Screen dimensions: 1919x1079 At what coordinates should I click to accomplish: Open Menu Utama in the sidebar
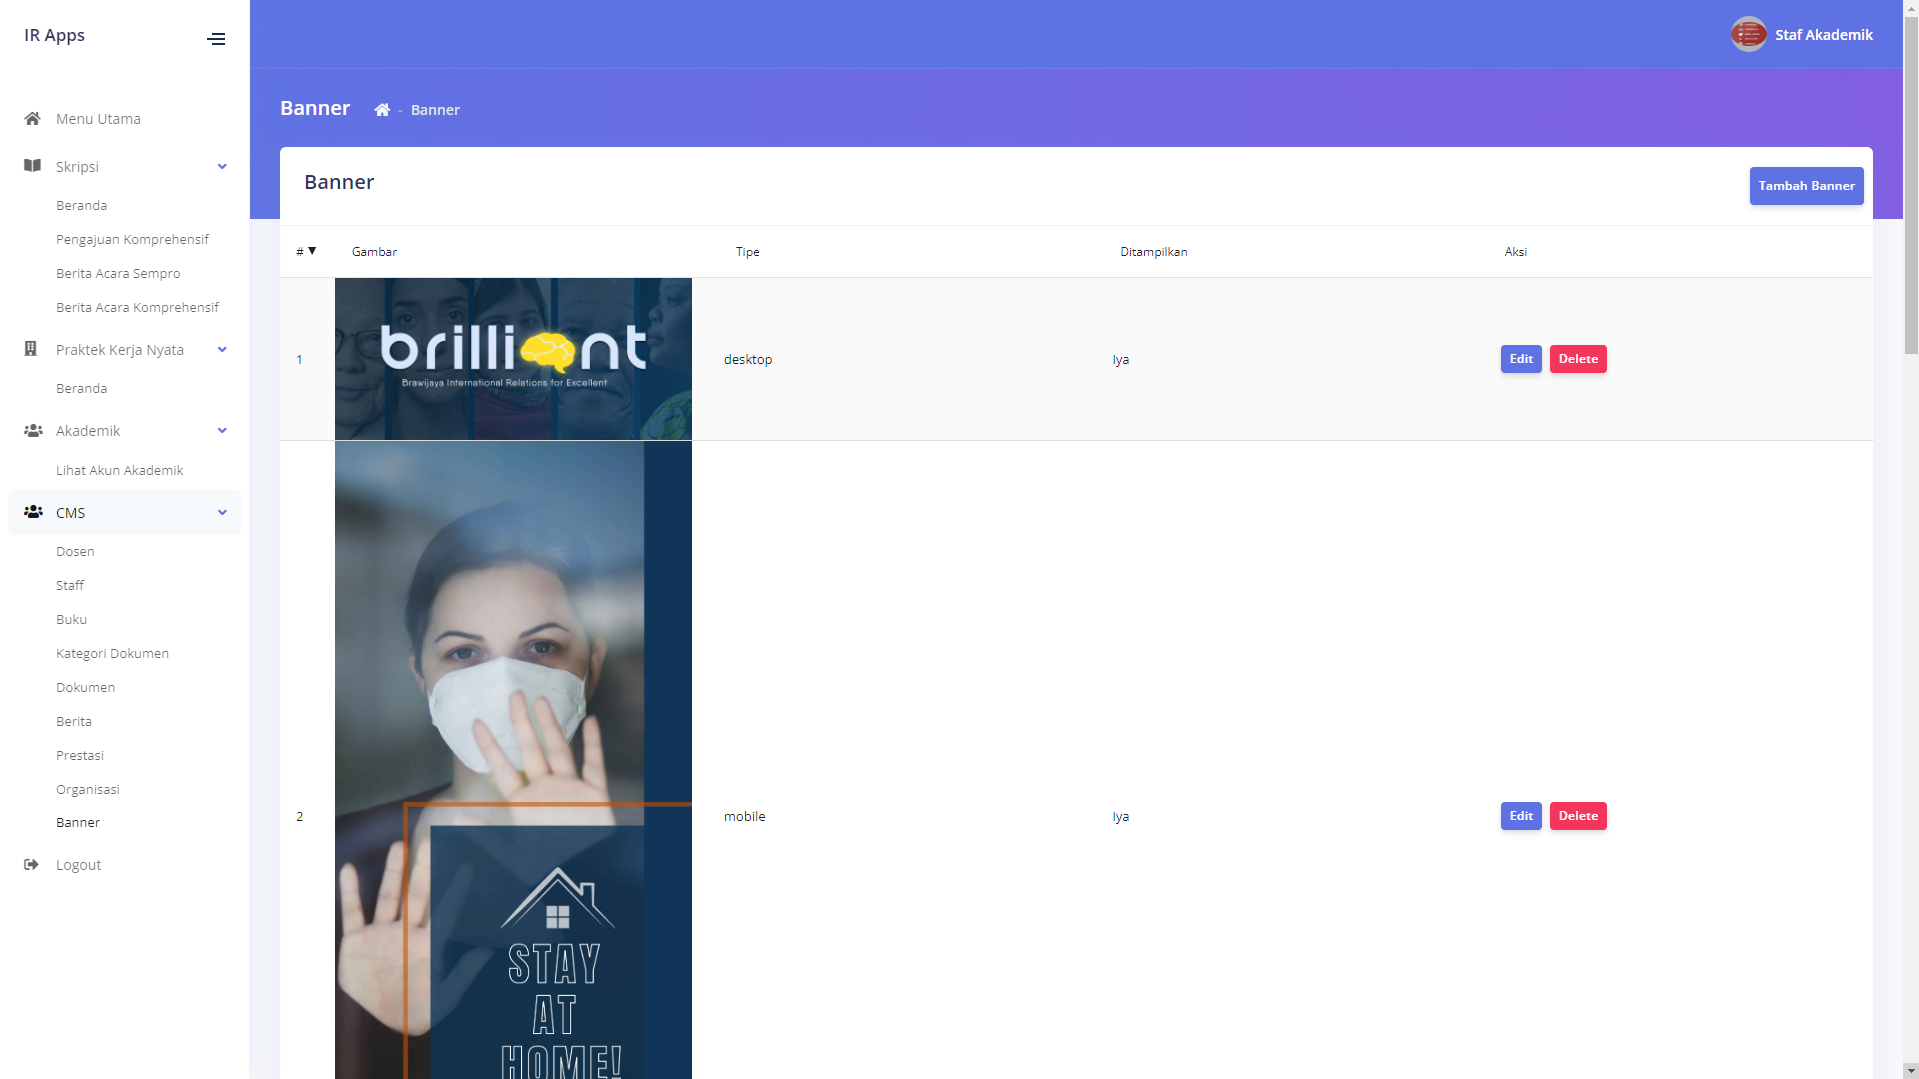pyautogui.click(x=98, y=118)
